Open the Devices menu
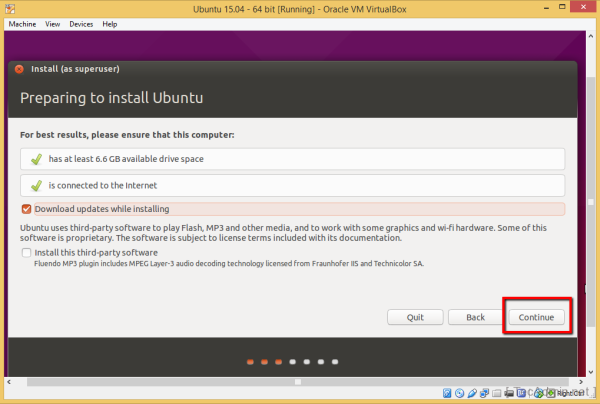This screenshot has height=404, width=600. (82, 23)
